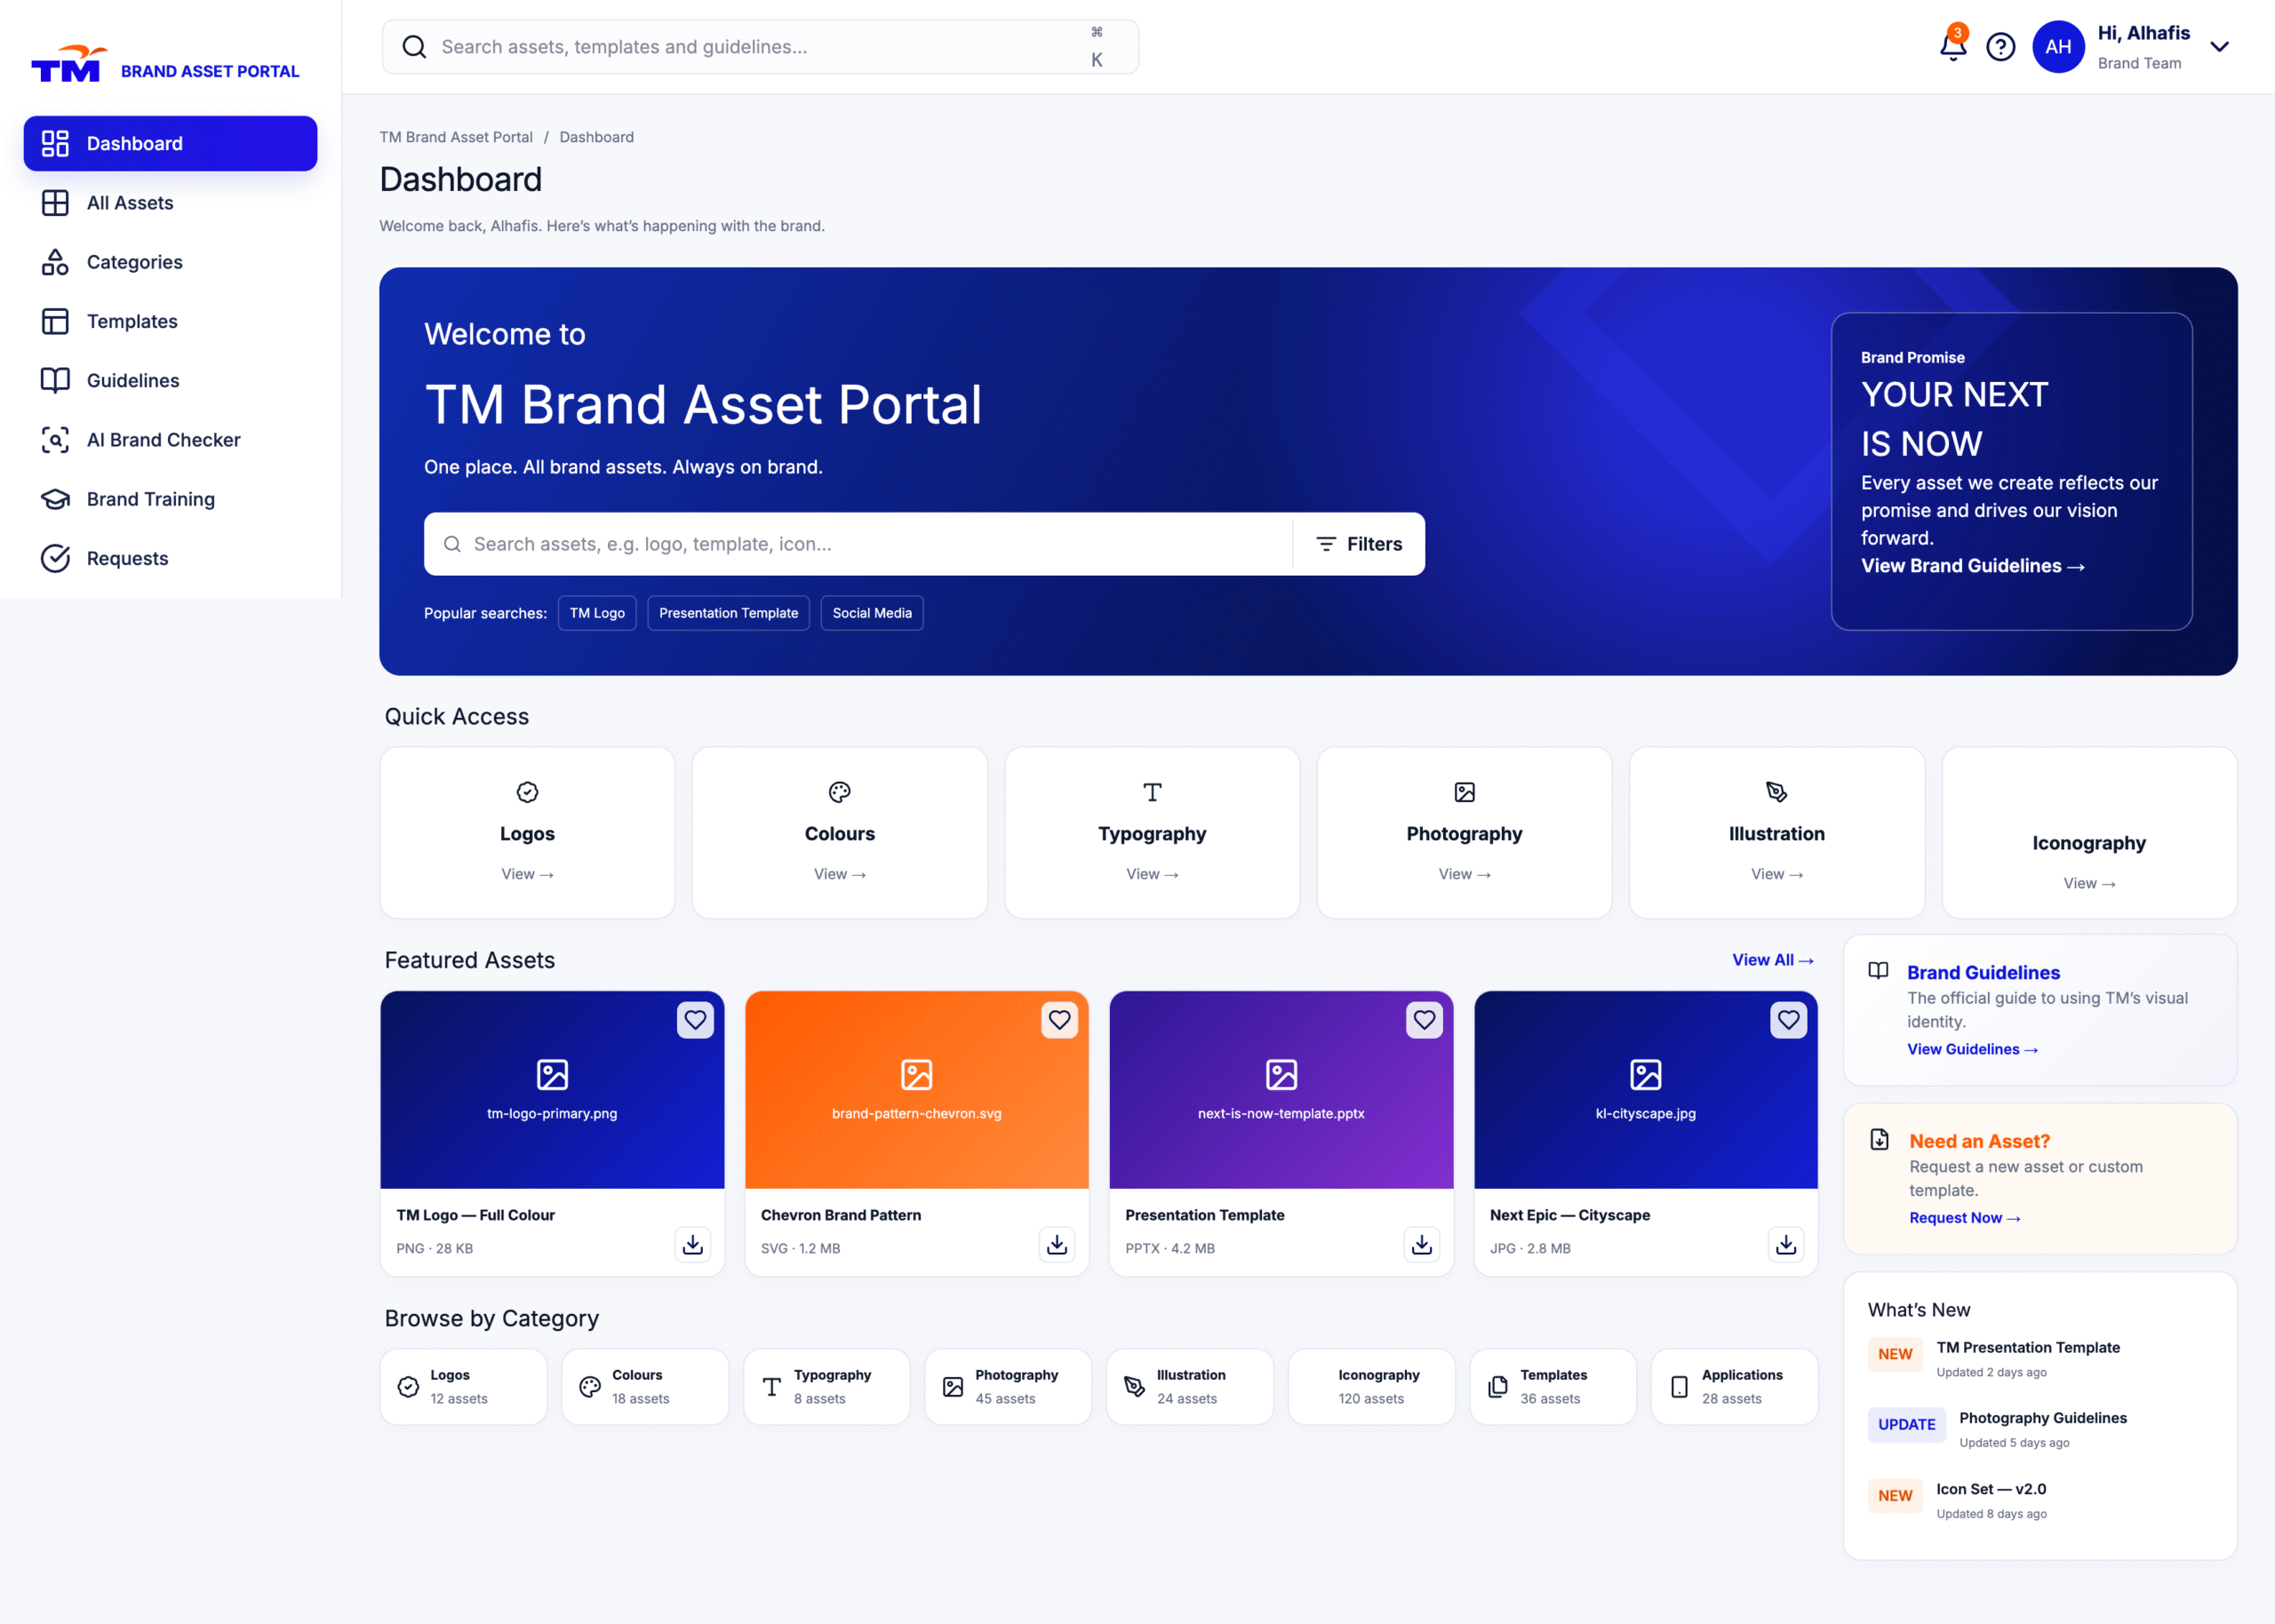Download the Chevron Brand Pattern asset
This screenshot has width=2275, height=1624.
[x=1057, y=1244]
